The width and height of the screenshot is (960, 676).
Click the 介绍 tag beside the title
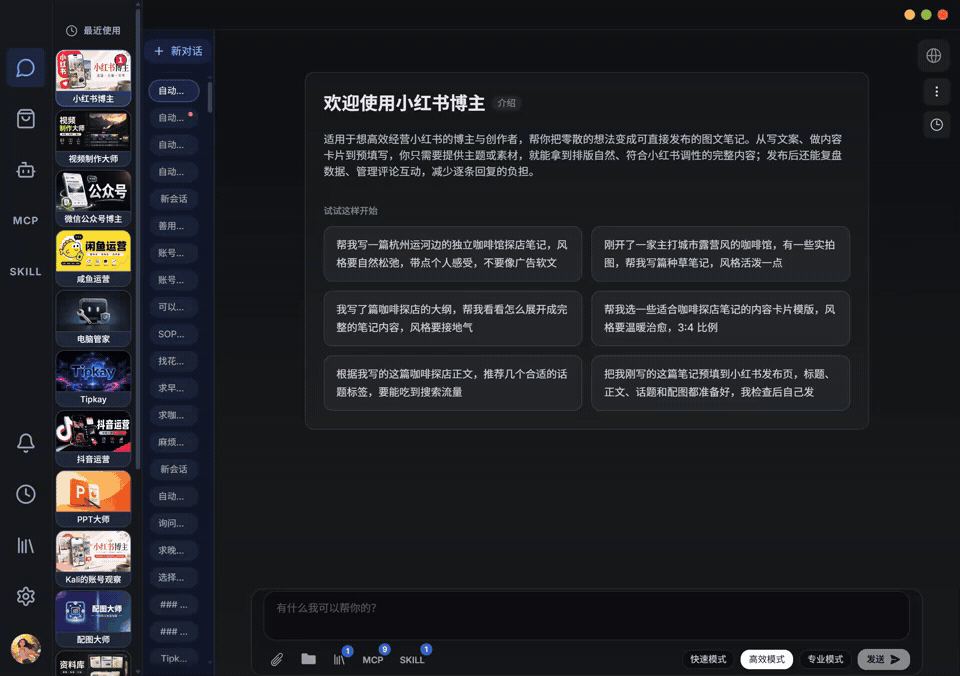click(506, 103)
